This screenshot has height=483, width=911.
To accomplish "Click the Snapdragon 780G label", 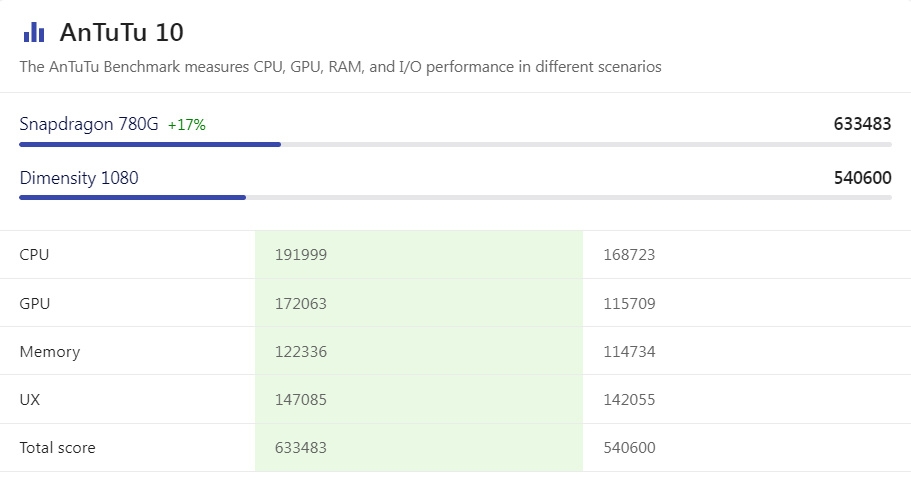I will point(89,124).
